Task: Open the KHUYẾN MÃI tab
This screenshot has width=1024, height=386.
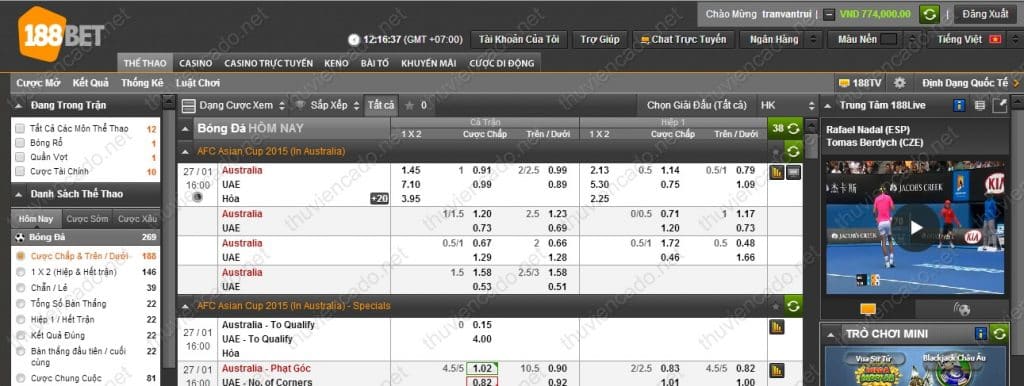Action: click(x=428, y=63)
